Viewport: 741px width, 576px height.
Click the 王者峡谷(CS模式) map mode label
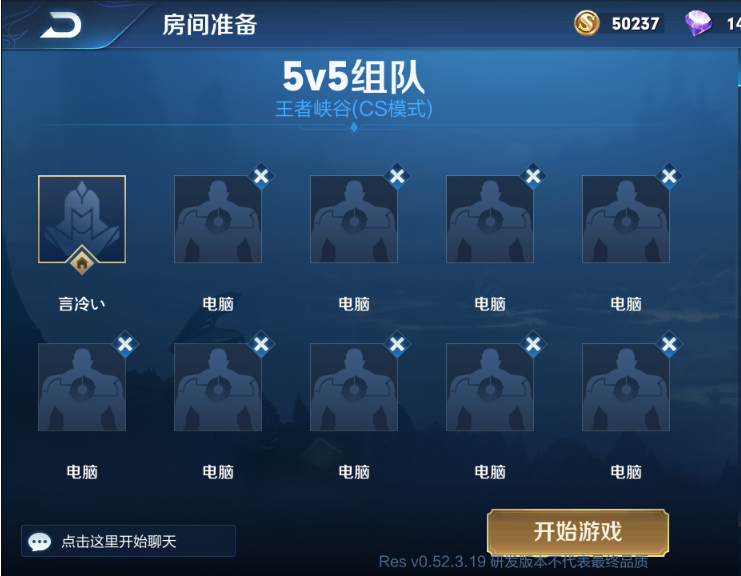(353, 109)
